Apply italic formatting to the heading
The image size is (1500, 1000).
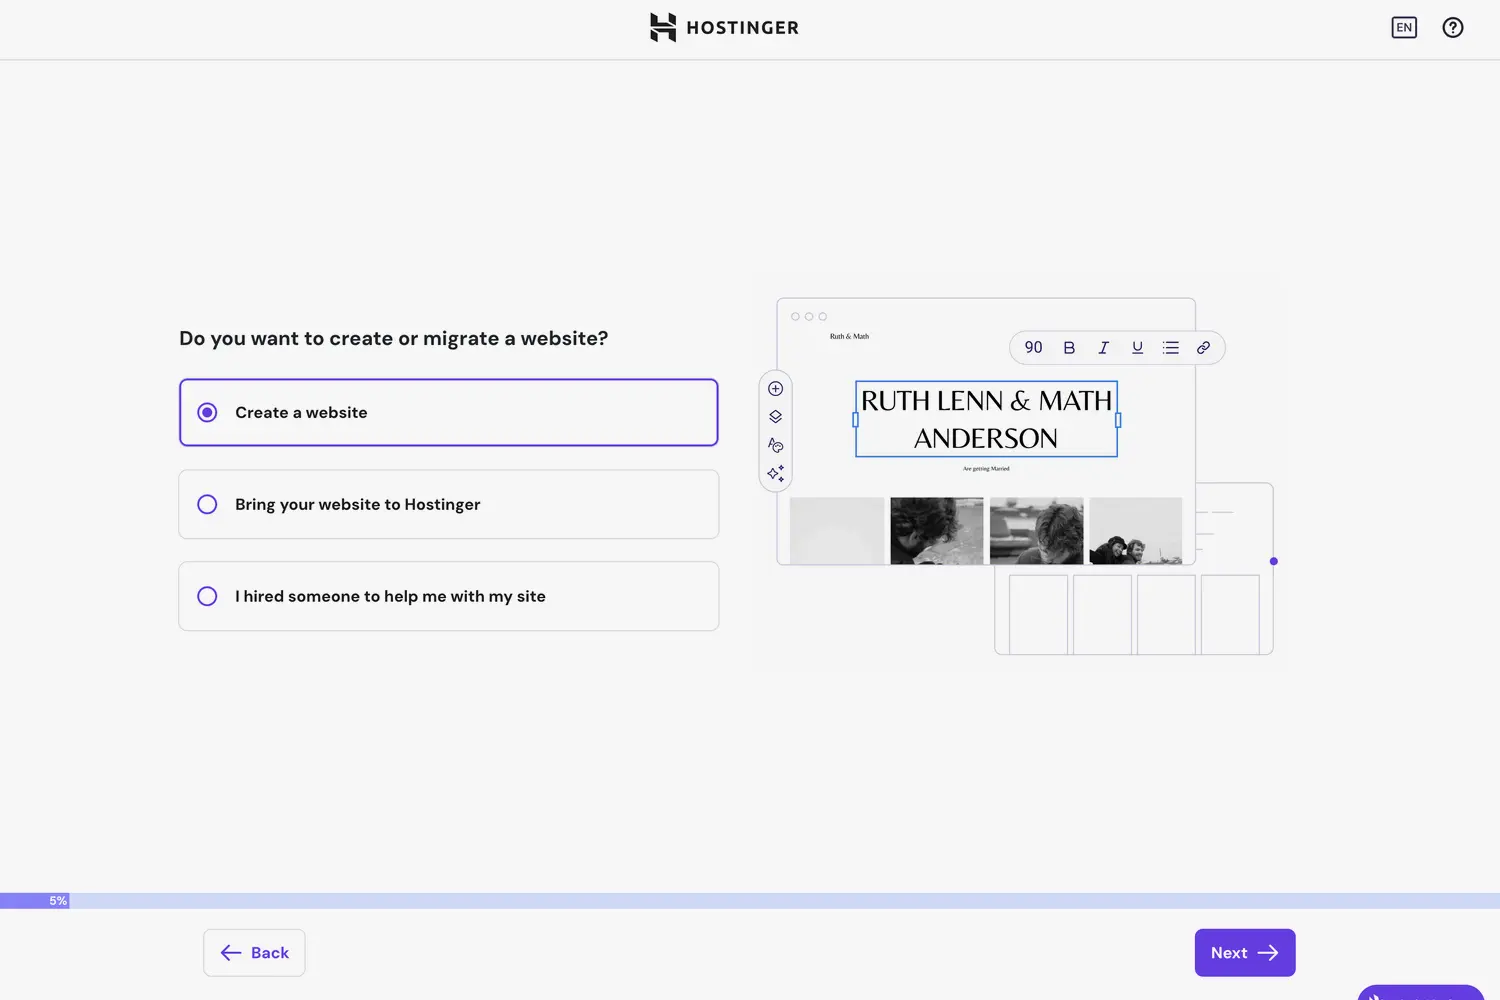point(1103,347)
